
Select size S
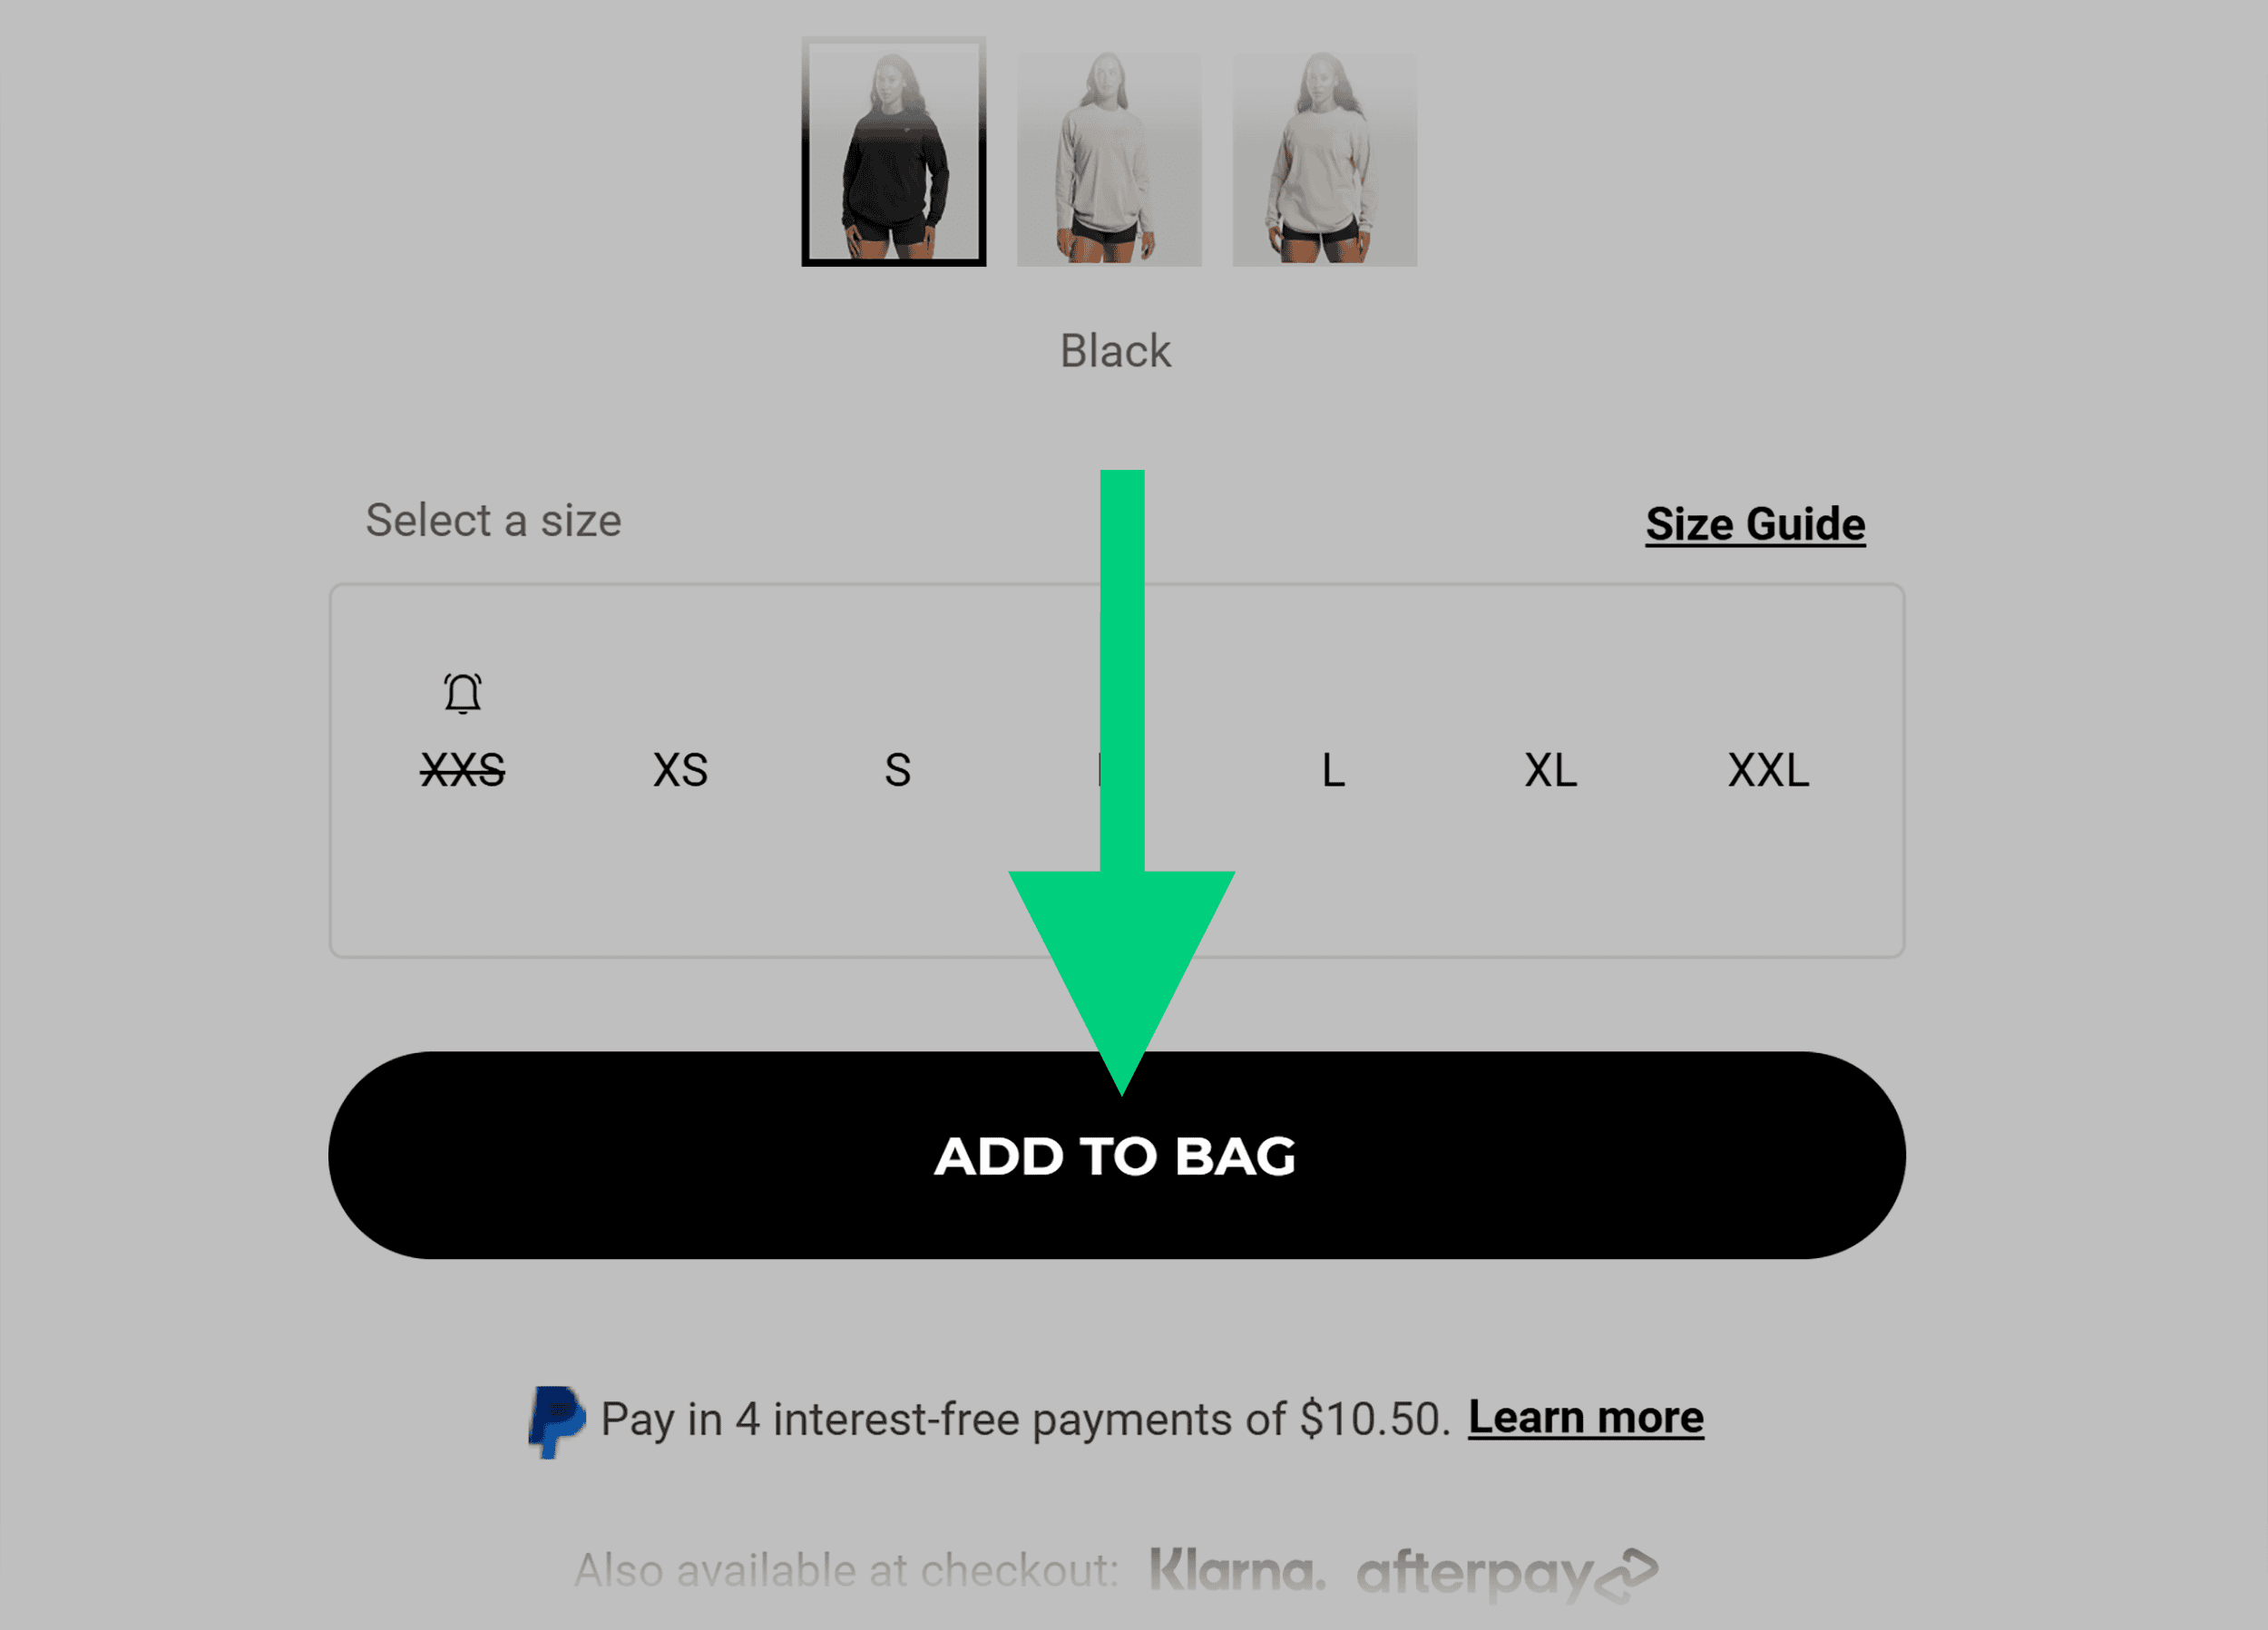(x=898, y=767)
